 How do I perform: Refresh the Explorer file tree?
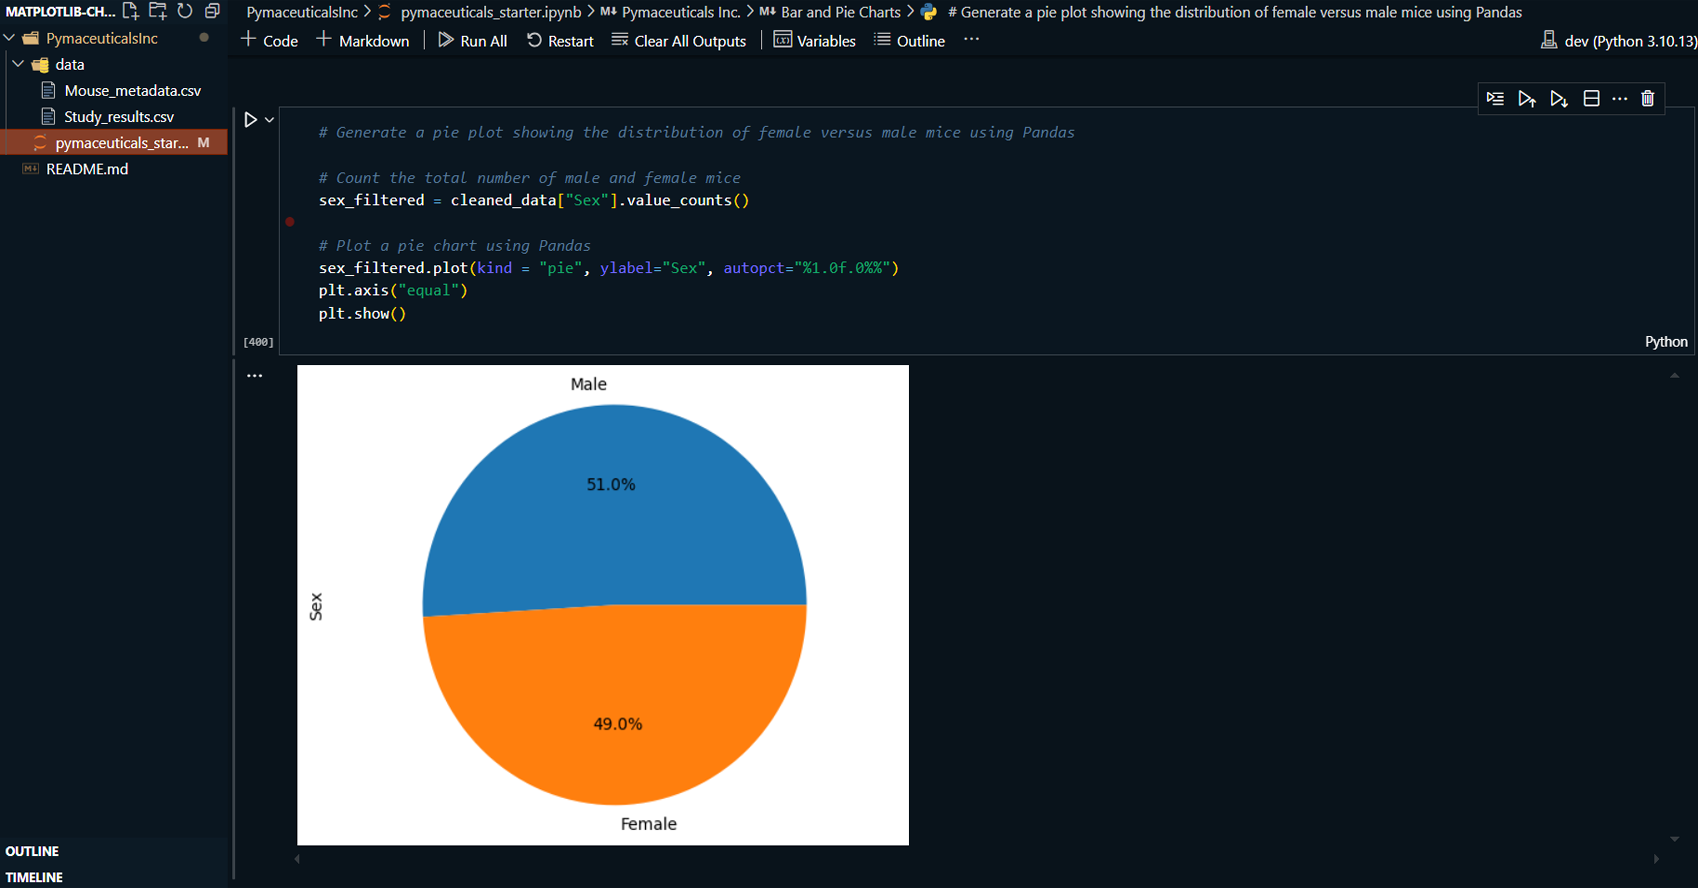[185, 11]
